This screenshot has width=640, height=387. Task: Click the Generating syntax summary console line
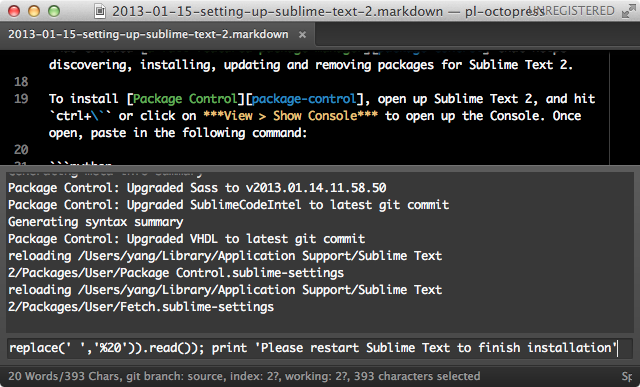[x=96, y=222]
